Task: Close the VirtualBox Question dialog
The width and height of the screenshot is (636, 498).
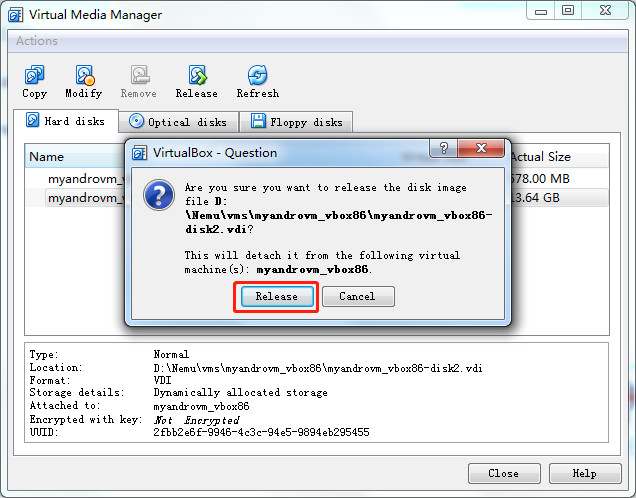Action: tap(481, 148)
